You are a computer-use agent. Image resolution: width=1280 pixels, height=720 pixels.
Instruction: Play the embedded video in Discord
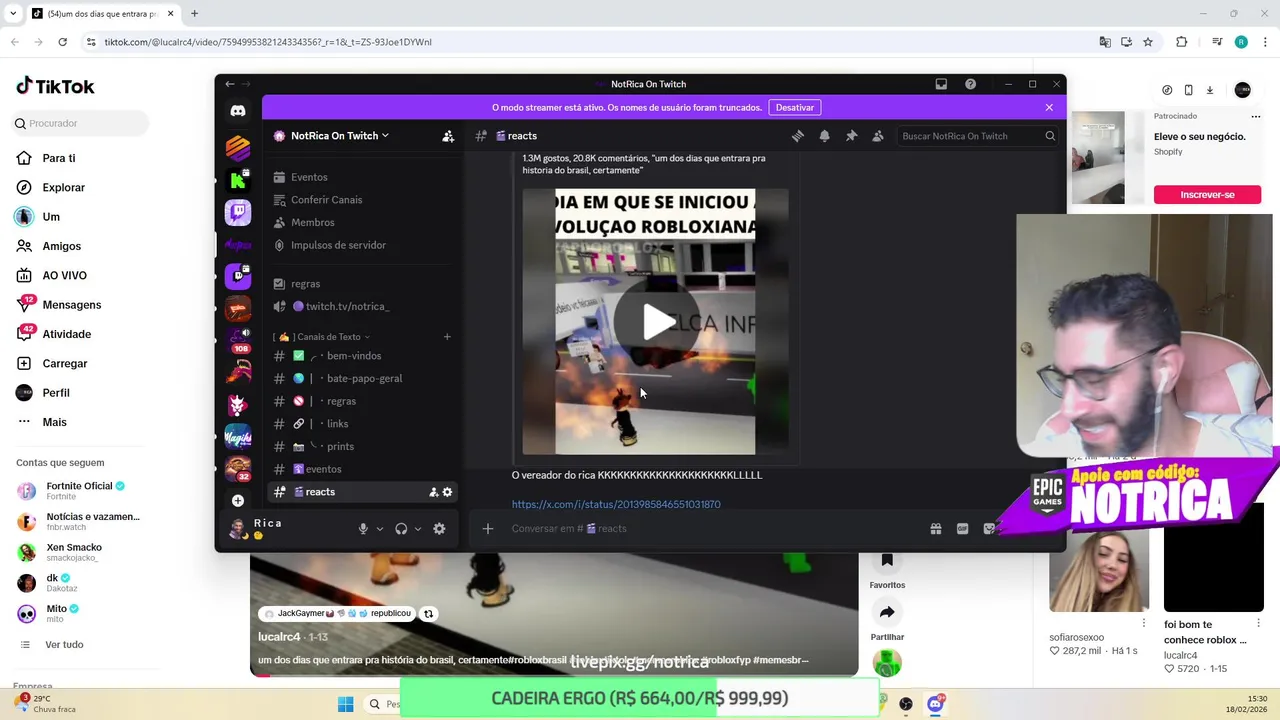point(656,322)
